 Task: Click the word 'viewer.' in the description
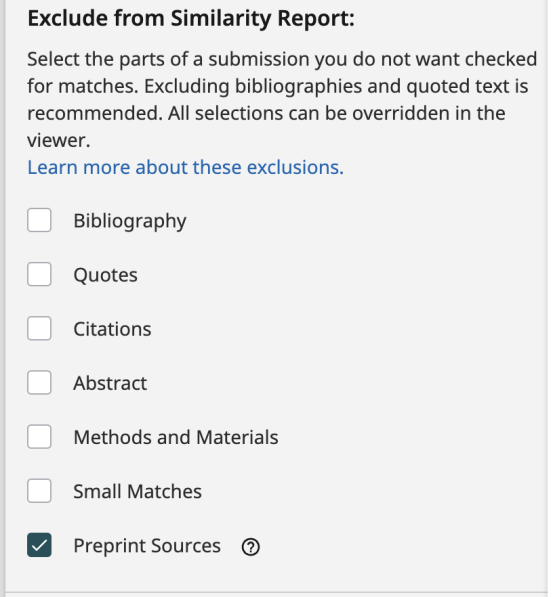coord(59,140)
